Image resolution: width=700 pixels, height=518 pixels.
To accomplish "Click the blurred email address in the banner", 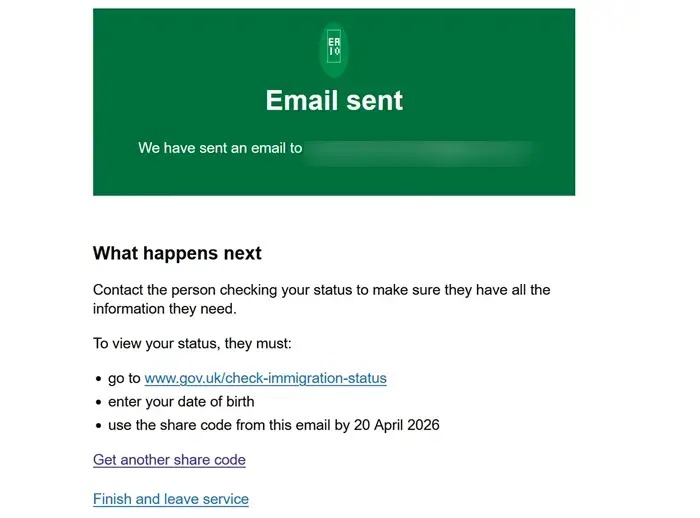I will click(422, 150).
